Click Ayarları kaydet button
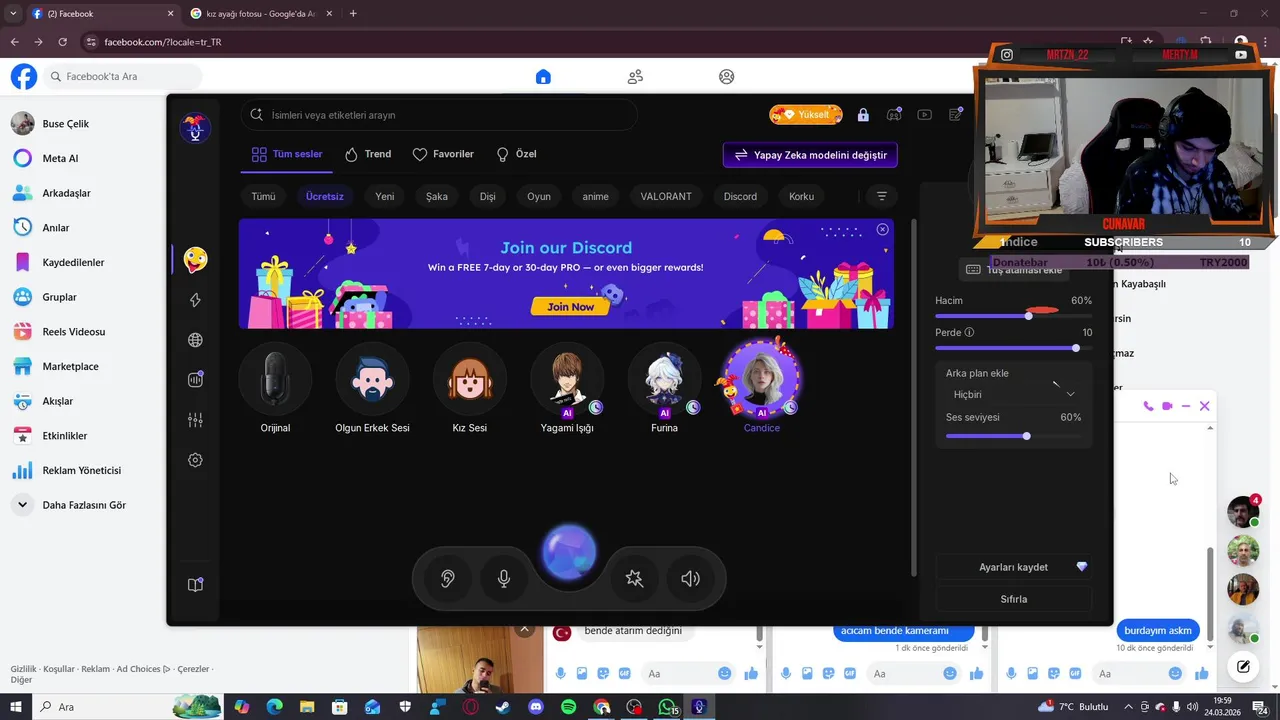 [1013, 567]
